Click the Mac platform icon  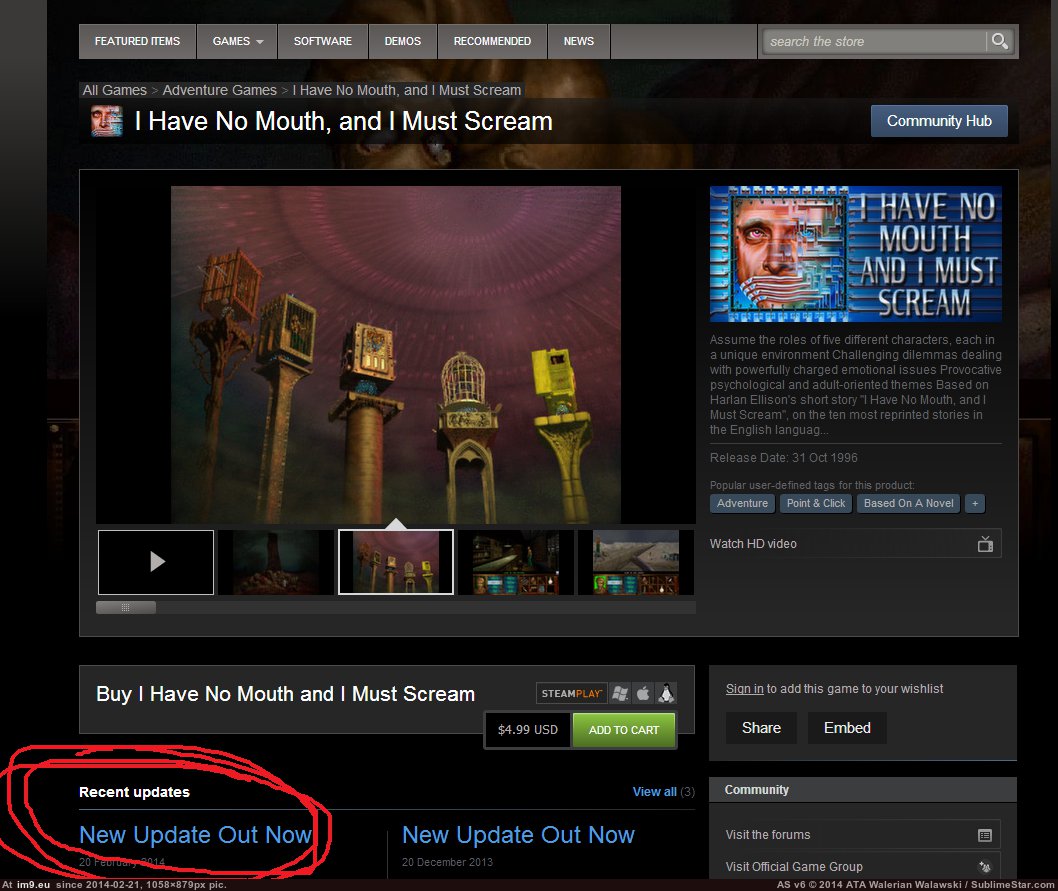pos(643,693)
